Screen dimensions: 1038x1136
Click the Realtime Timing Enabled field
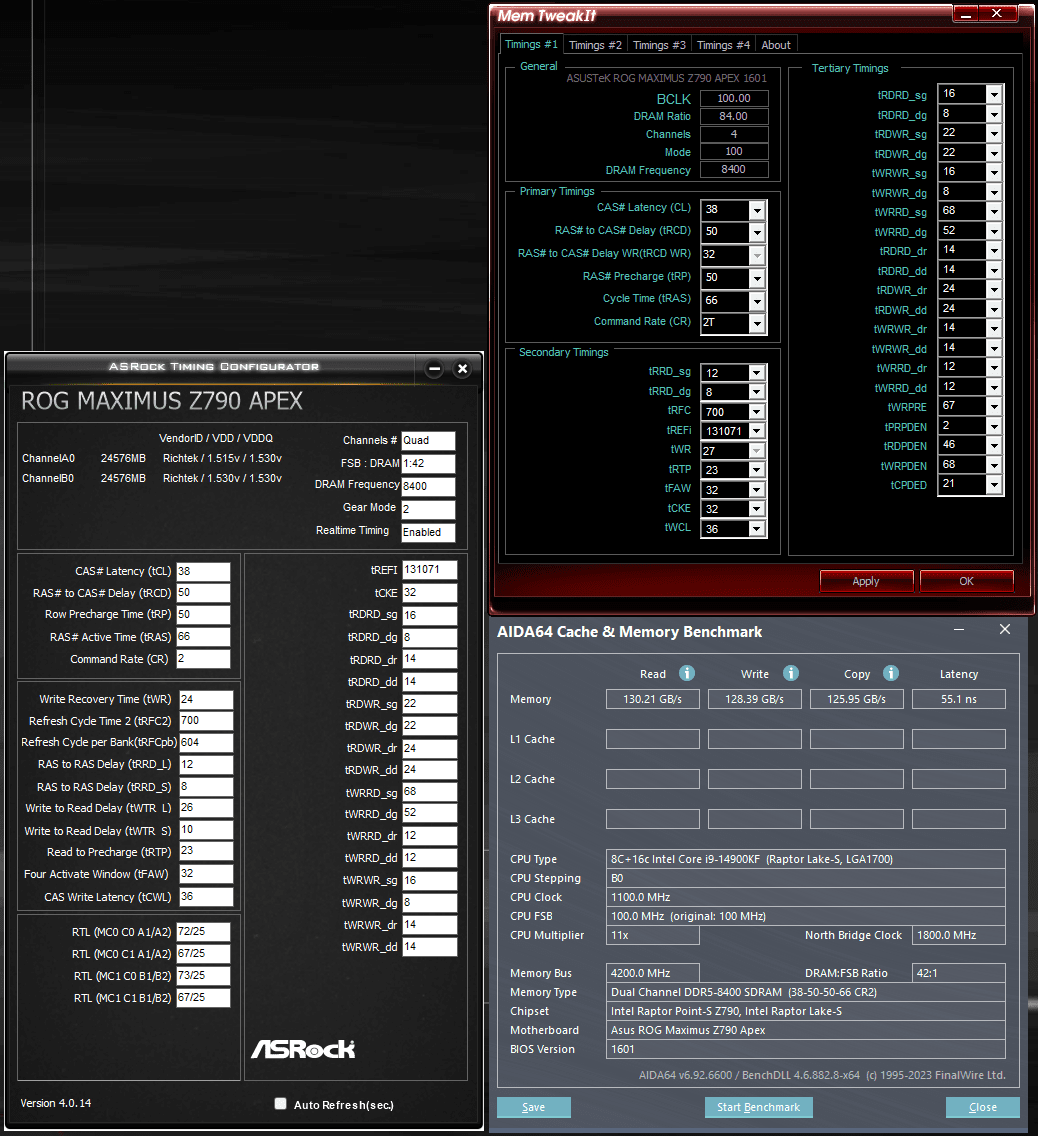tap(428, 532)
